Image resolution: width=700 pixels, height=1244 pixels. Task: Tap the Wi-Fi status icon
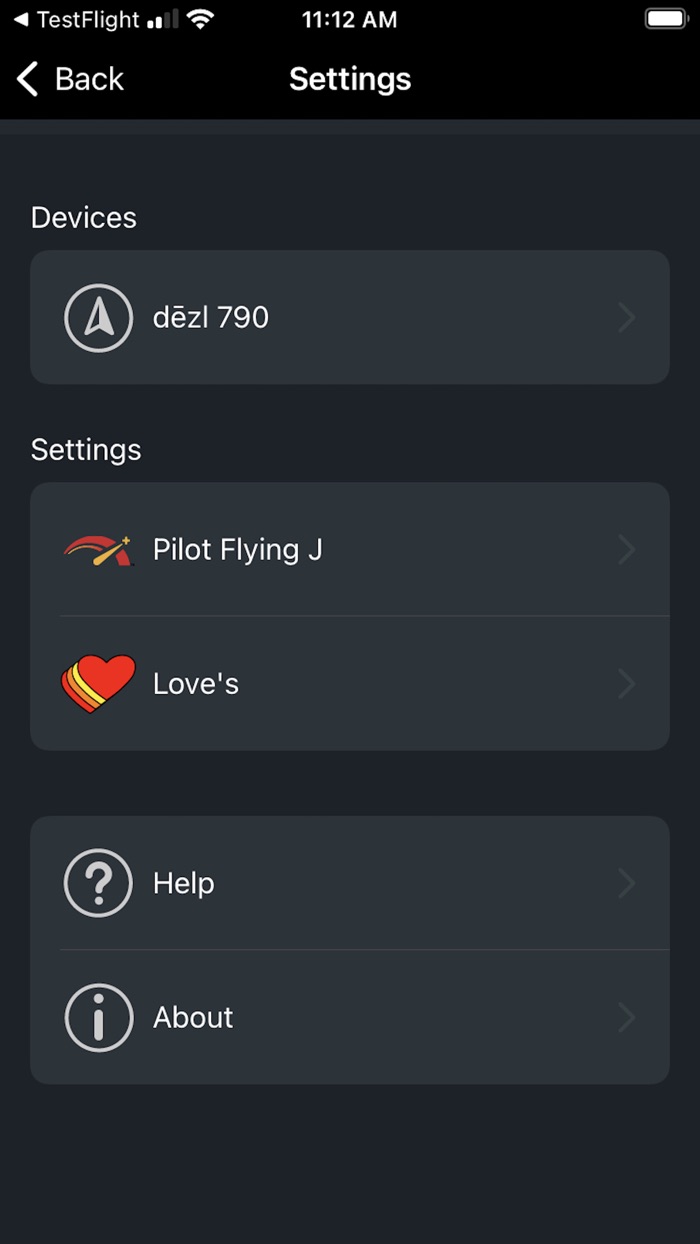201,19
